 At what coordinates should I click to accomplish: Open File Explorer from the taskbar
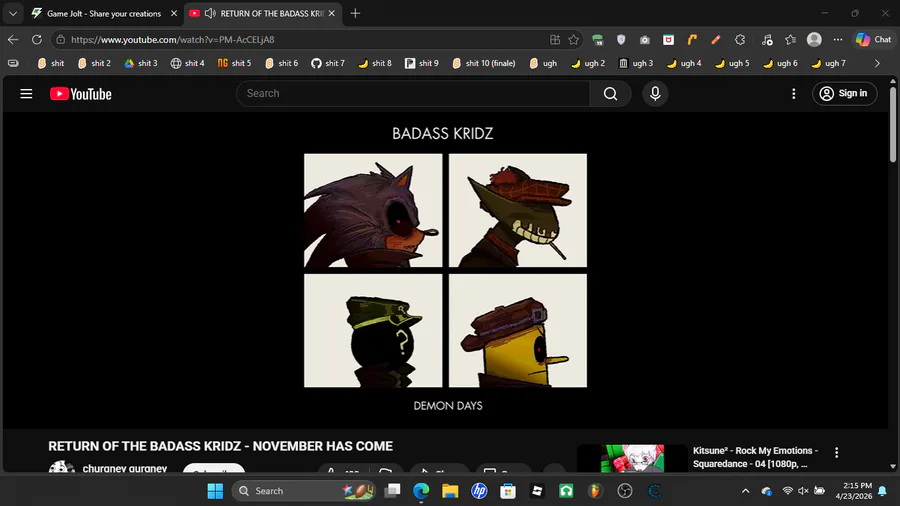tap(450, 491)
